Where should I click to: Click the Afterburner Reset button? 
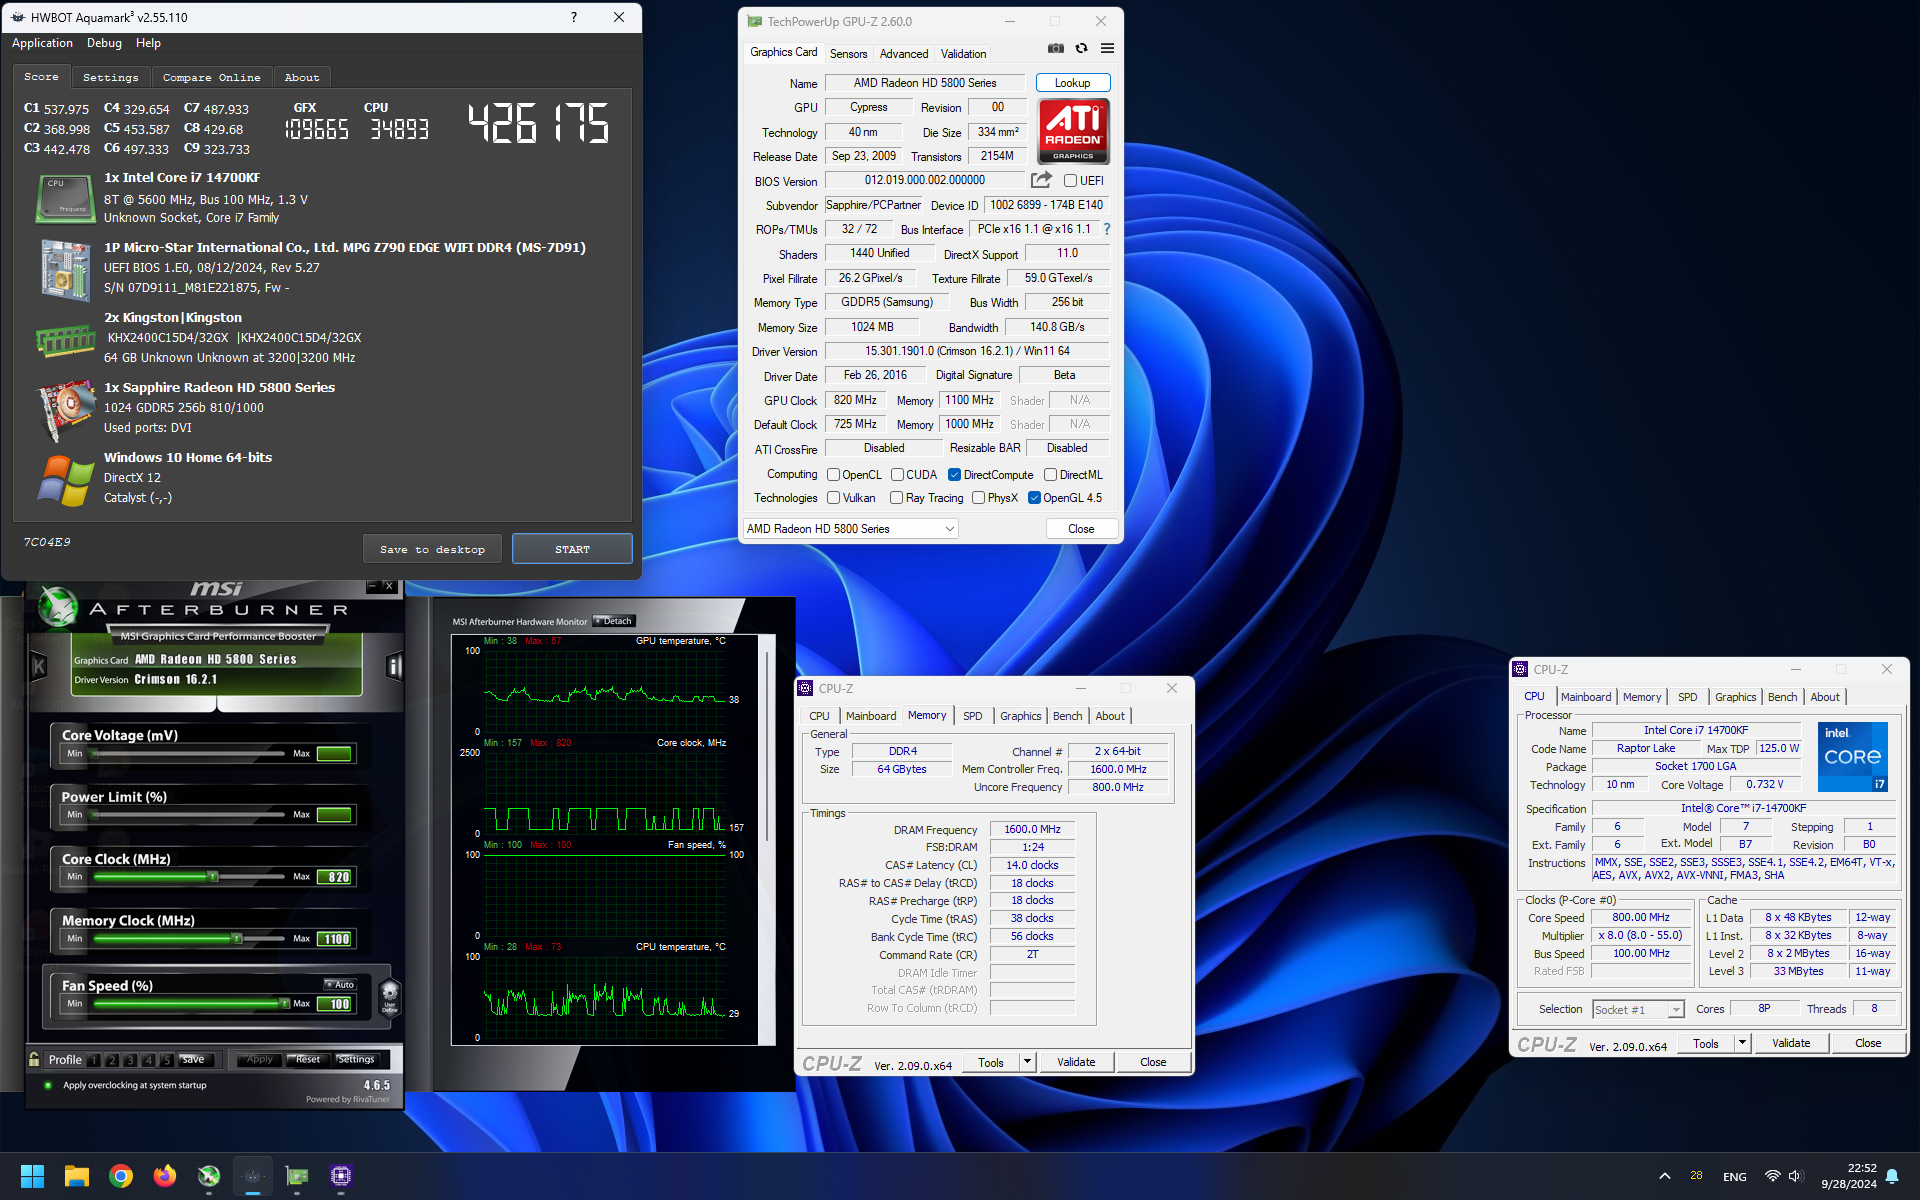(x=308, y=1059)
